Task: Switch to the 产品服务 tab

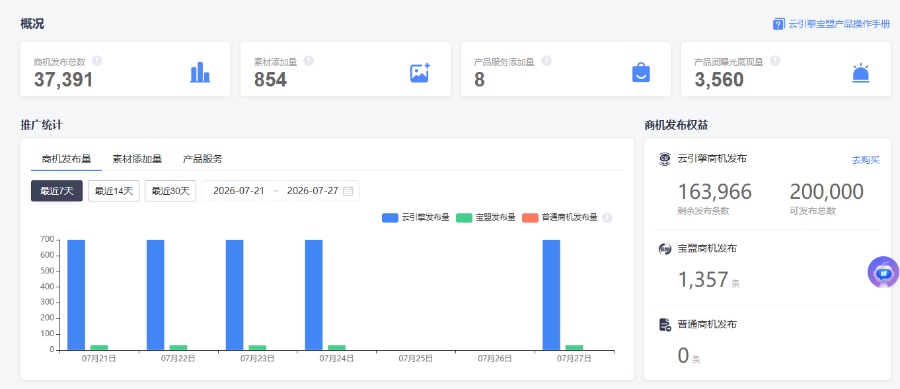Action: 203,159
